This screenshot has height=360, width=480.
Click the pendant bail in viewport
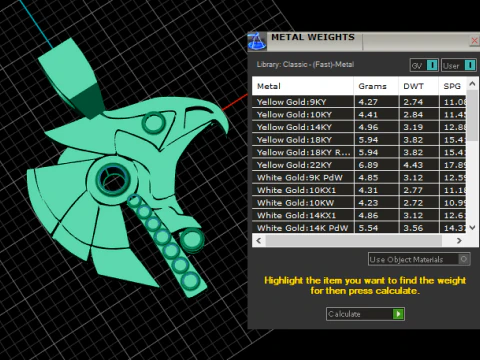pyautogui.click(x=72, y=77)
